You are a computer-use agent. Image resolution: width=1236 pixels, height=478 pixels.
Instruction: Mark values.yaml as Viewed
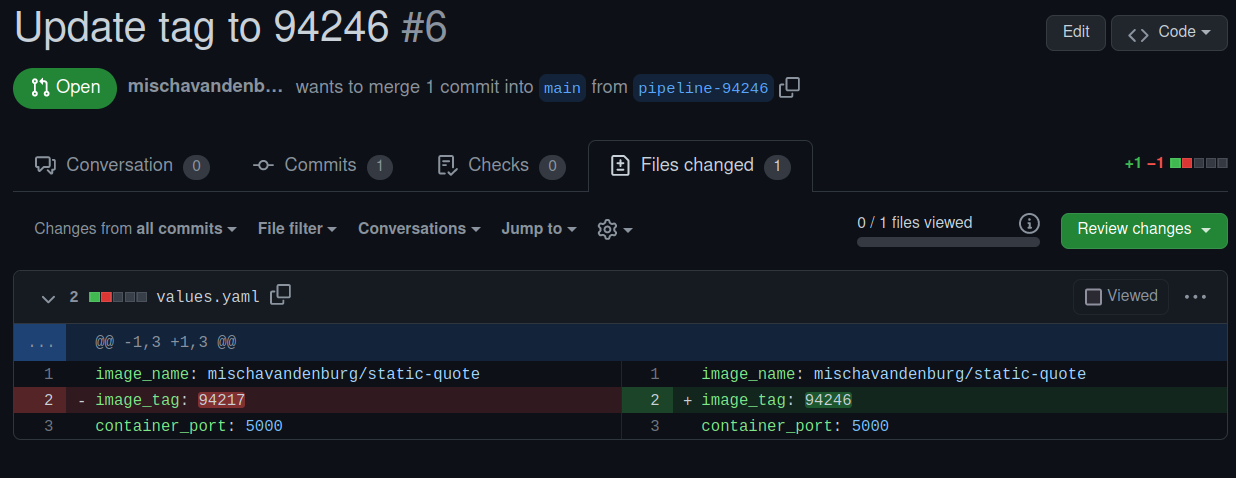tap(1121, 296)
